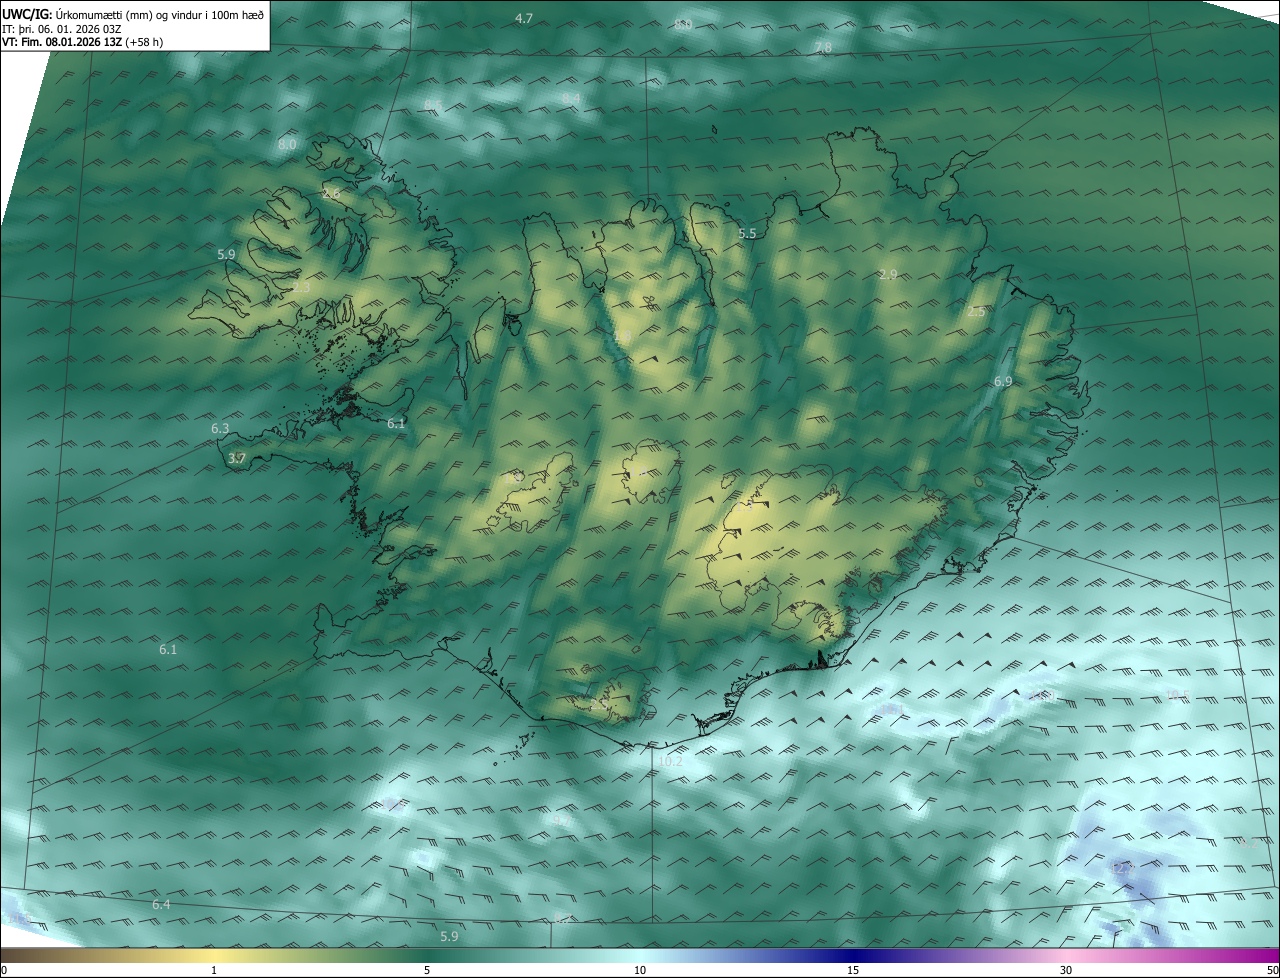This screenshot has height=978, width=1280.
Task: Click the 30 tick label on the color scale
Action: (x=1066, y=970)
